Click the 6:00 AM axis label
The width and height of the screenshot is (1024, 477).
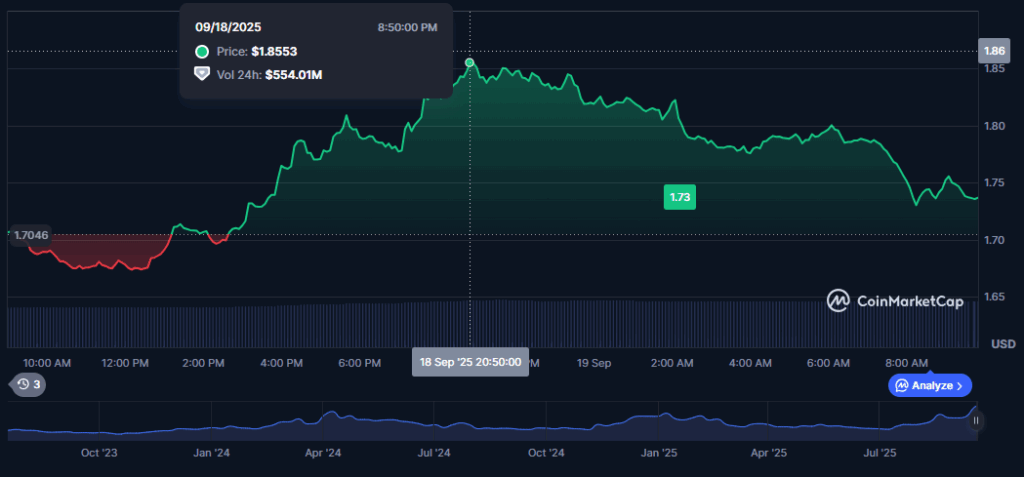click(828, 363)
